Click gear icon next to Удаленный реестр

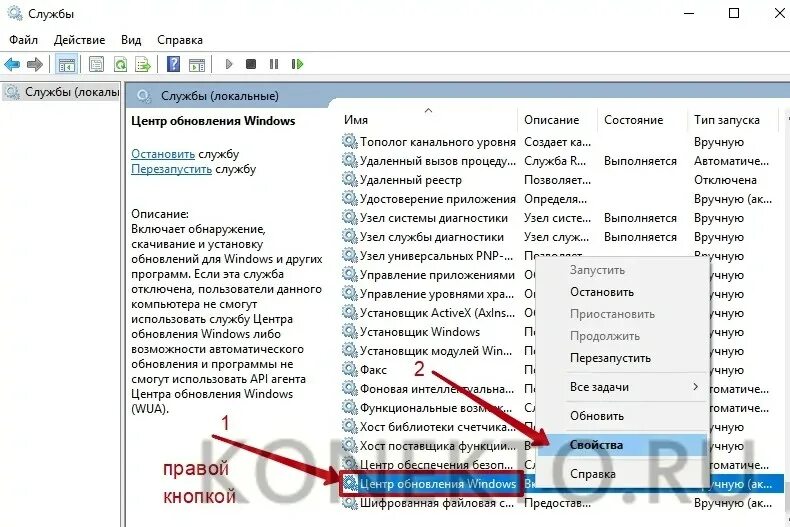[350, 179]
